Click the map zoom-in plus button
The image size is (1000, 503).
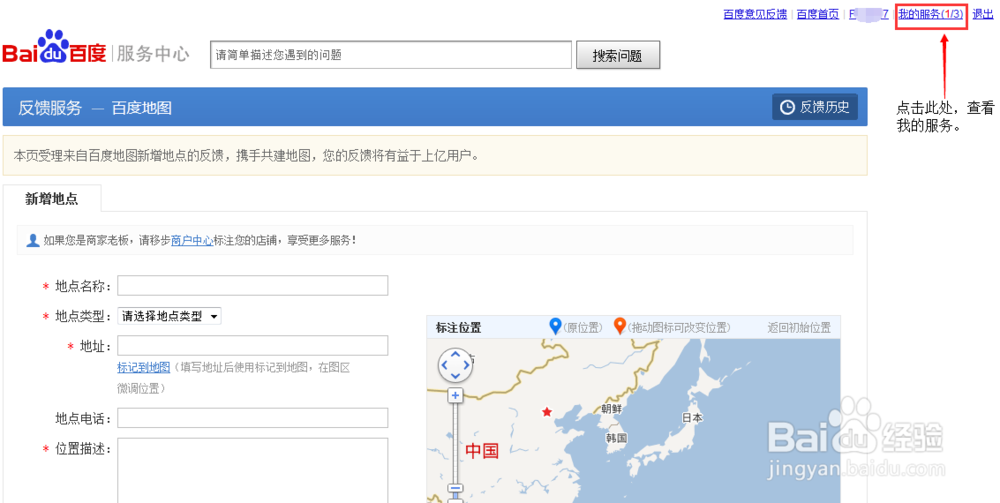(x=455, y=396)
